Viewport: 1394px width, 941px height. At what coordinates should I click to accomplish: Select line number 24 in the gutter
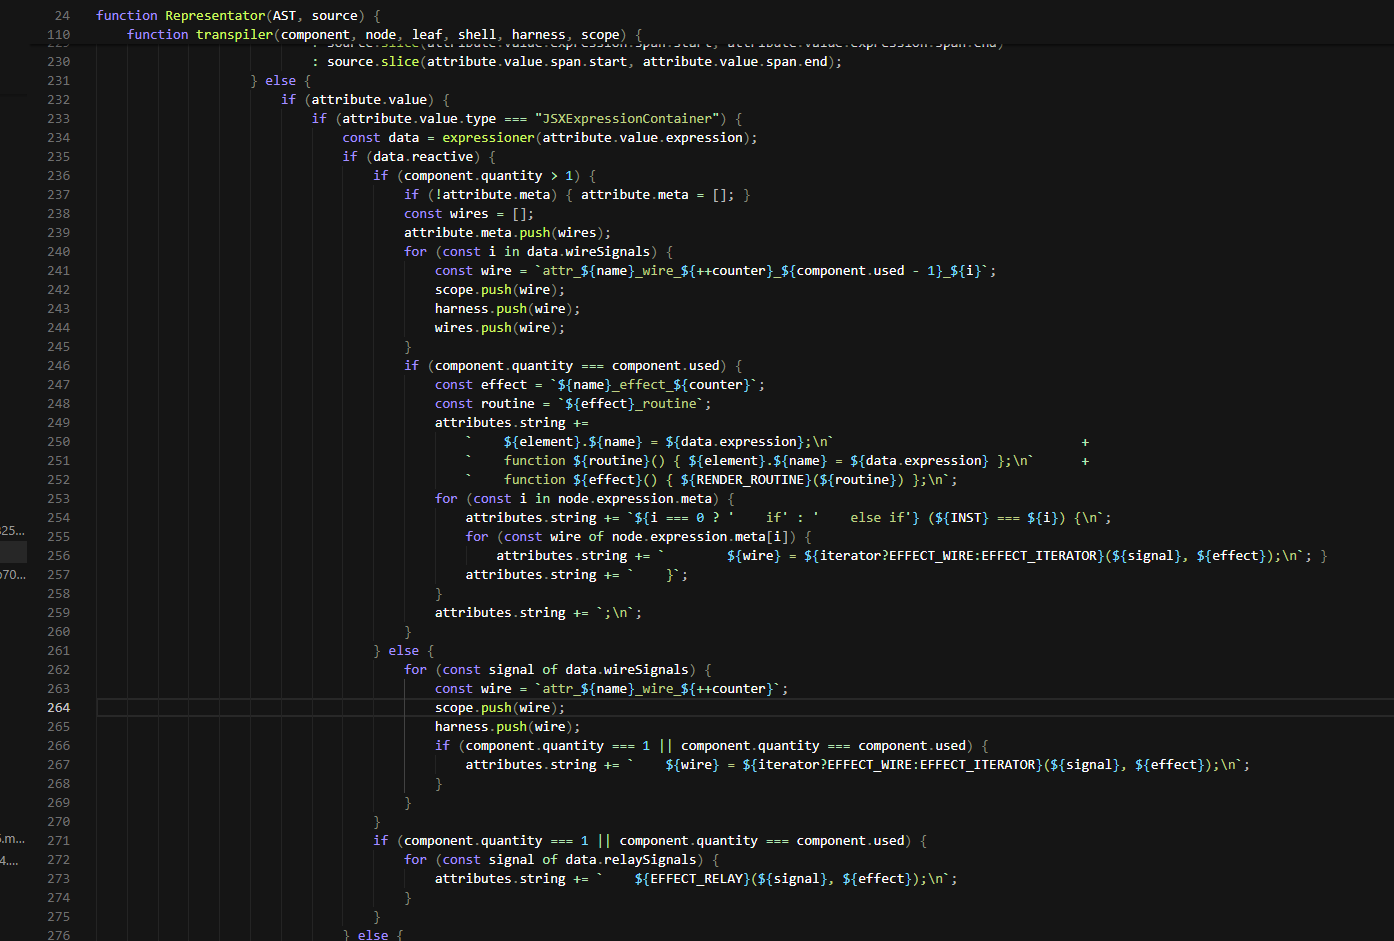point(62,15)
